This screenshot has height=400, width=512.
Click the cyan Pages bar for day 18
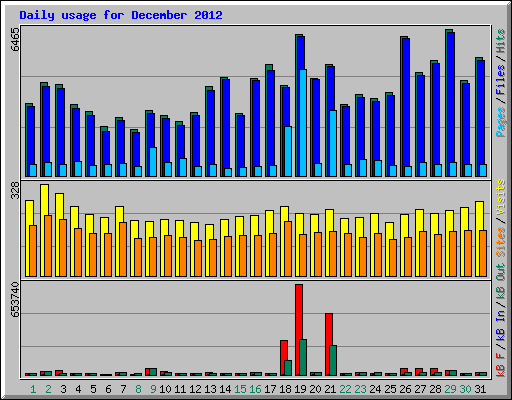288,151
